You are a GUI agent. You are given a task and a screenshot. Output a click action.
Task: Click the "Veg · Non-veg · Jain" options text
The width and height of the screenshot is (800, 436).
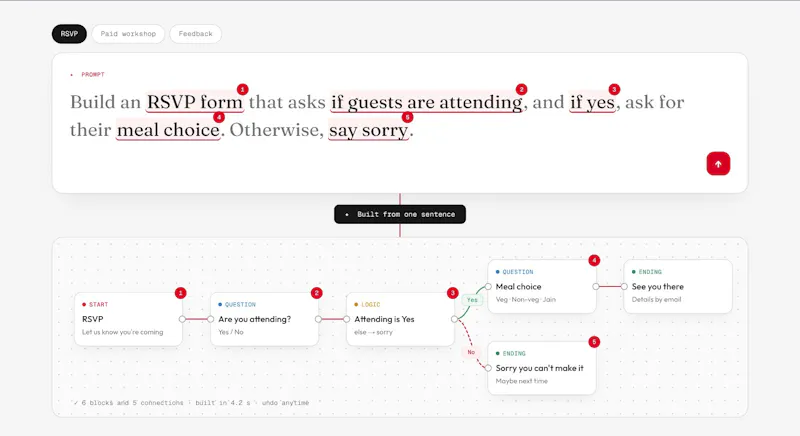526,299
